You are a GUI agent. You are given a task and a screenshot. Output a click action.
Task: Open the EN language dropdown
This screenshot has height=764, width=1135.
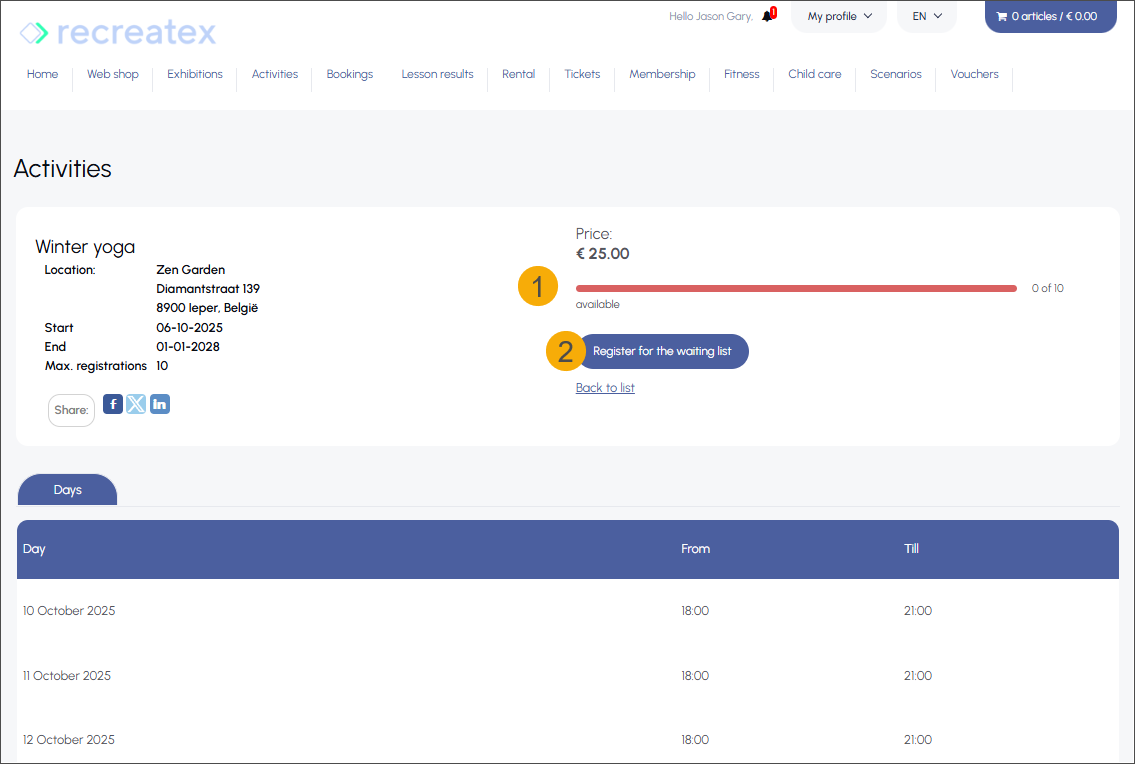pyautogui.click(x=927, y=16)
